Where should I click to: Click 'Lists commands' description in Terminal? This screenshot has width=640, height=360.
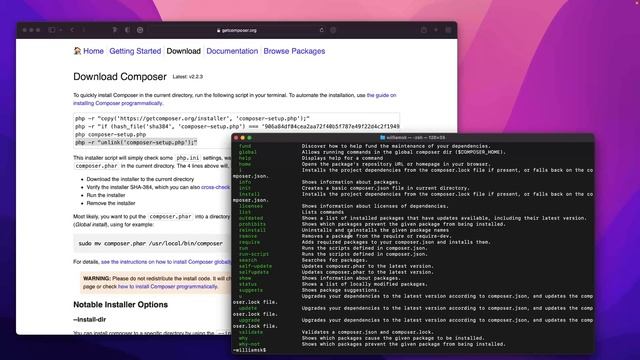point(323,212)
